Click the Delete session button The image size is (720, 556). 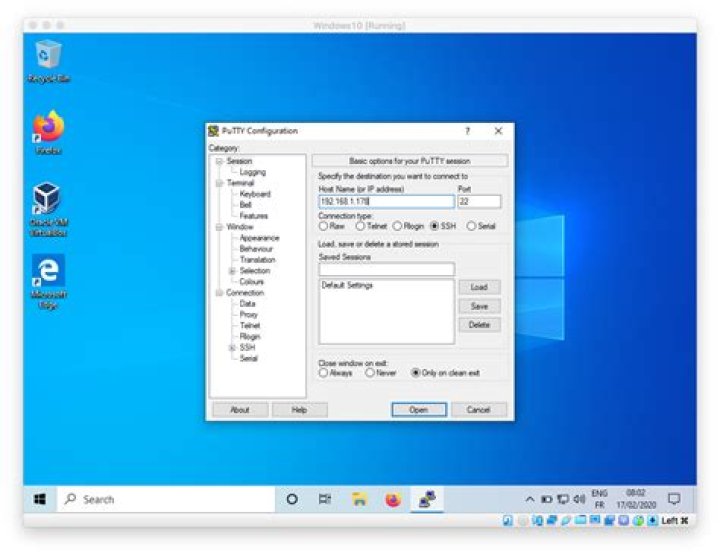479,325
